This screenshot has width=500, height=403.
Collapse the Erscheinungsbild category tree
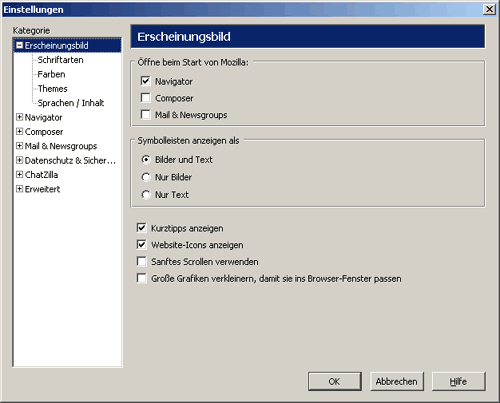[x=20, y=45]
